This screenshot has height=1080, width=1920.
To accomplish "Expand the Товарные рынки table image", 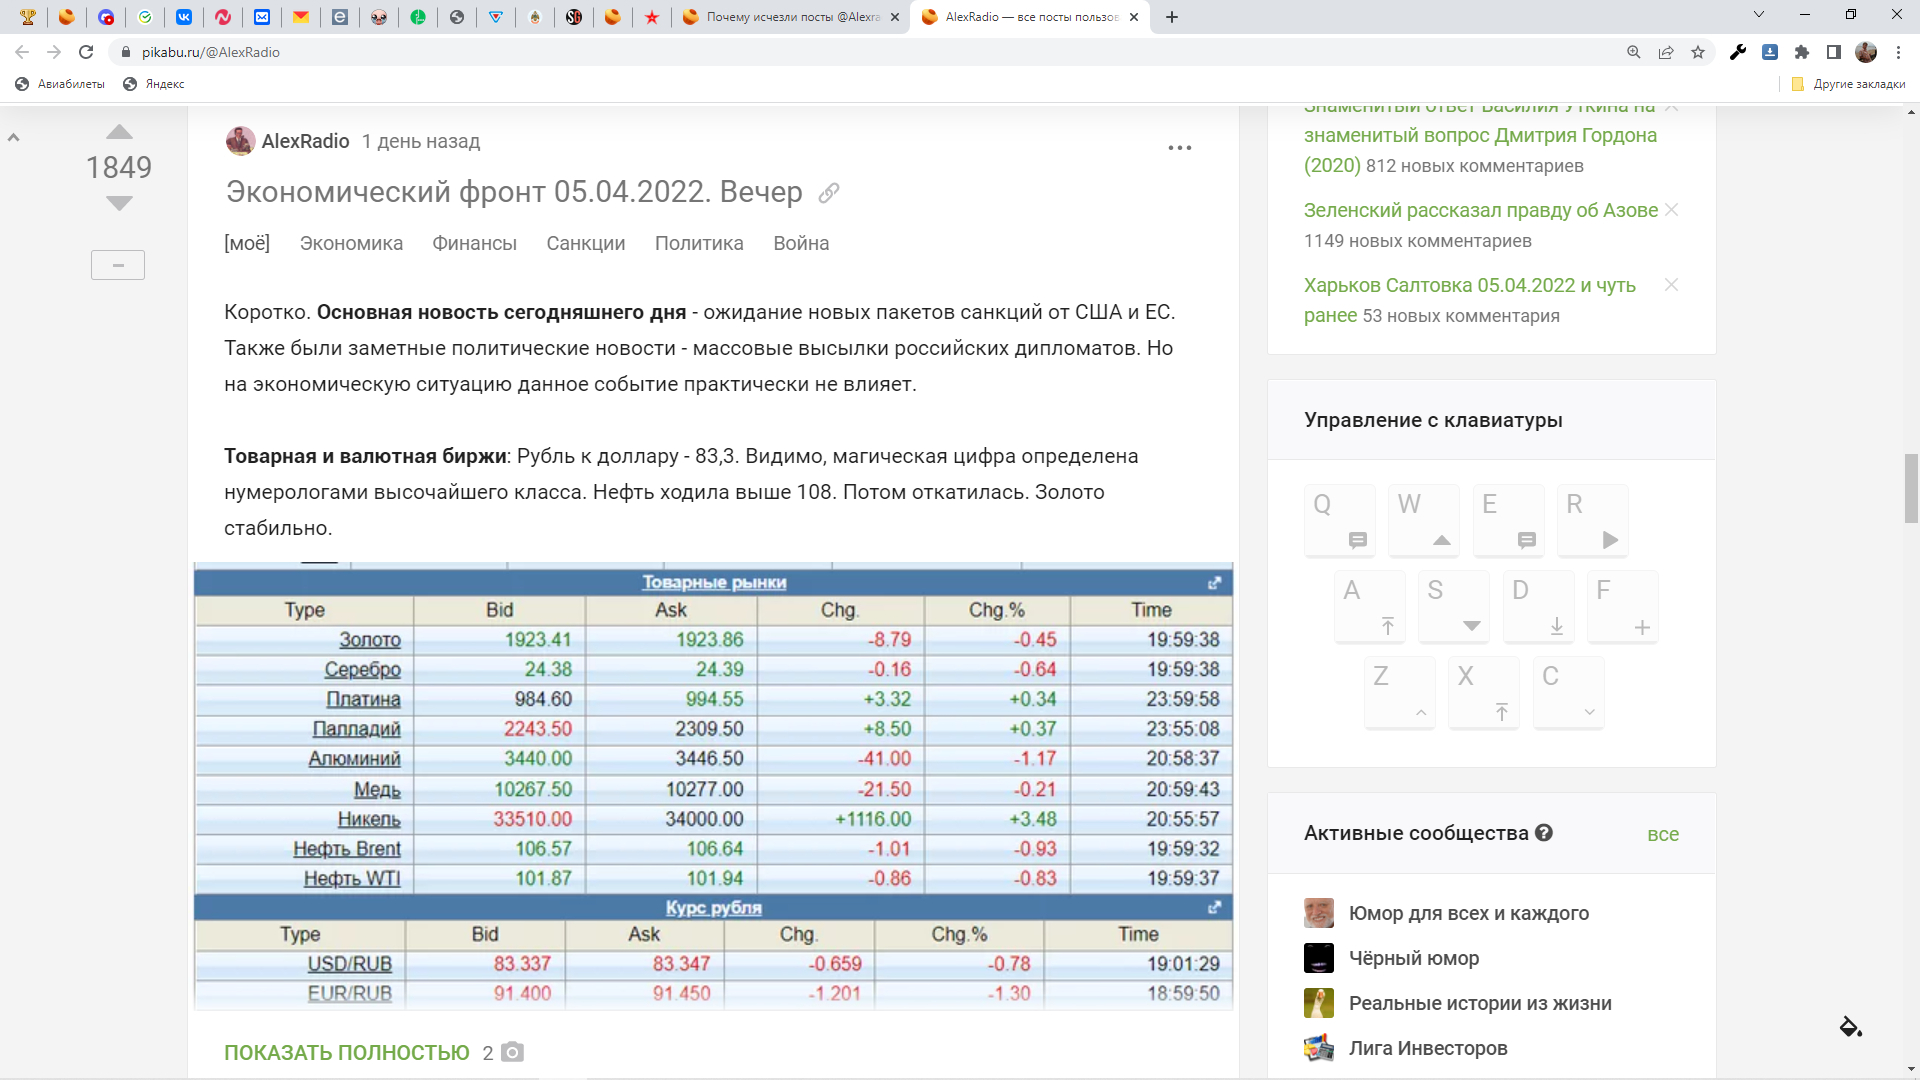I will click(x=1214, y=583).
